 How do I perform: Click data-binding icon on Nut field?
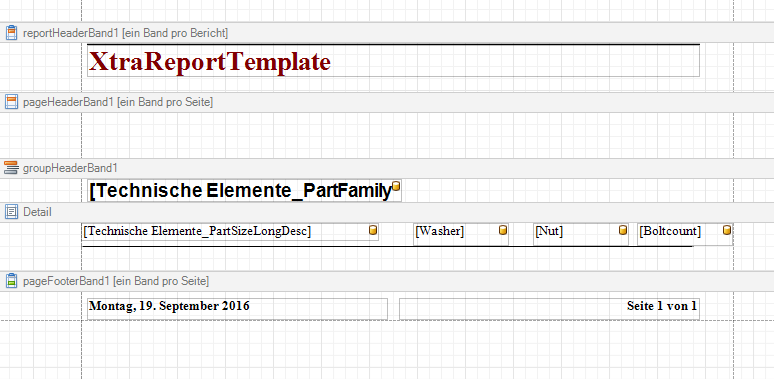(623, 230)
